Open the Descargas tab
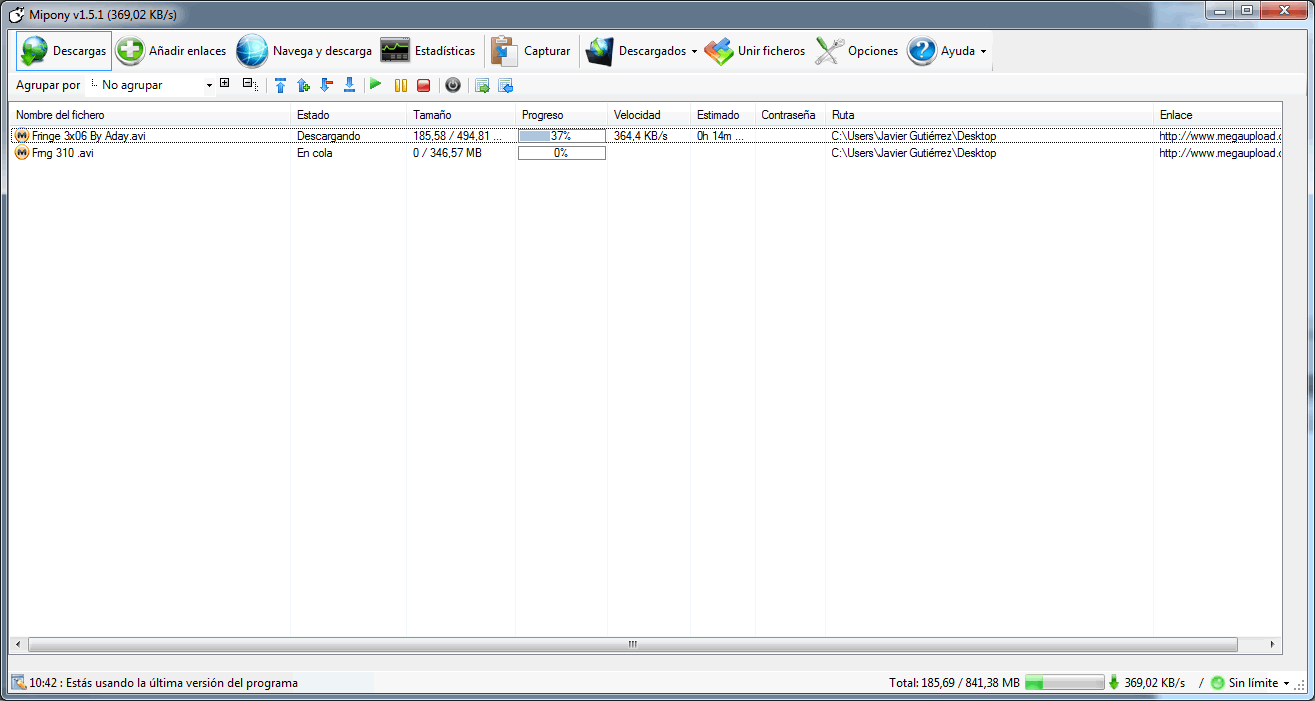Image resolution: width=1315 pixels, height=701 pixels. (64, 51)
